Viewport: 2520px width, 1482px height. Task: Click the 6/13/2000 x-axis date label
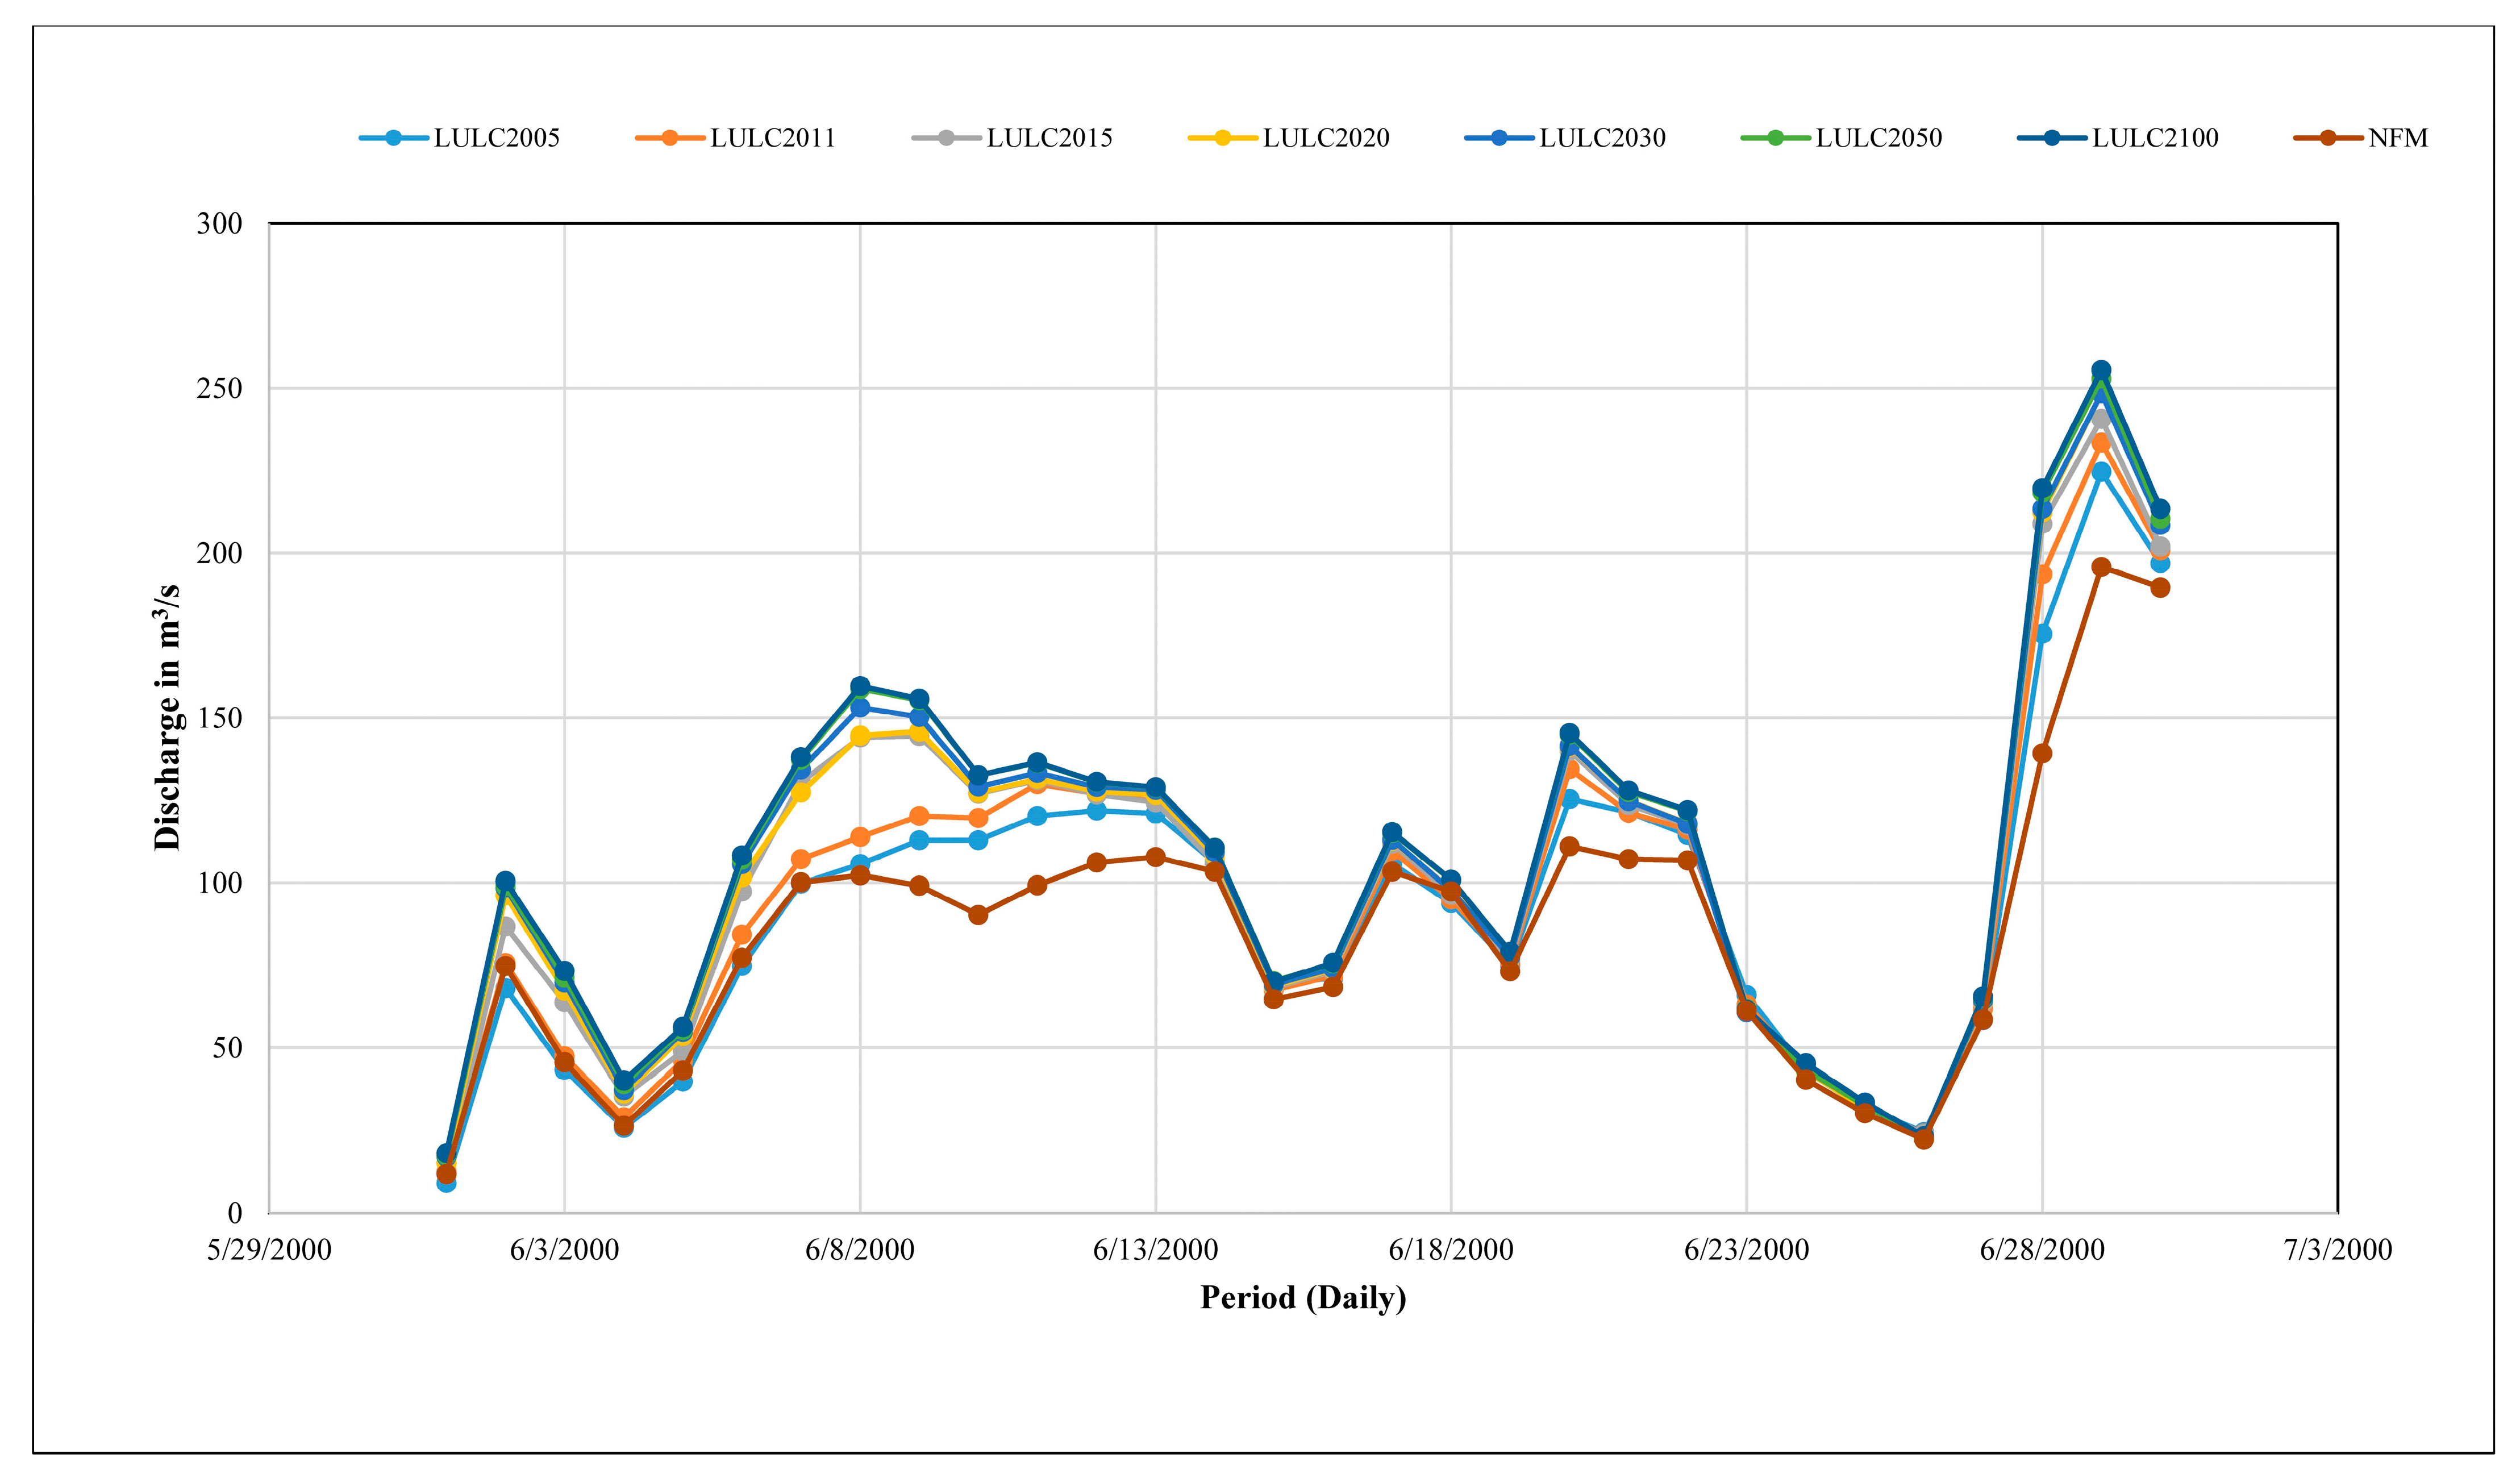coord(1155,1250)
